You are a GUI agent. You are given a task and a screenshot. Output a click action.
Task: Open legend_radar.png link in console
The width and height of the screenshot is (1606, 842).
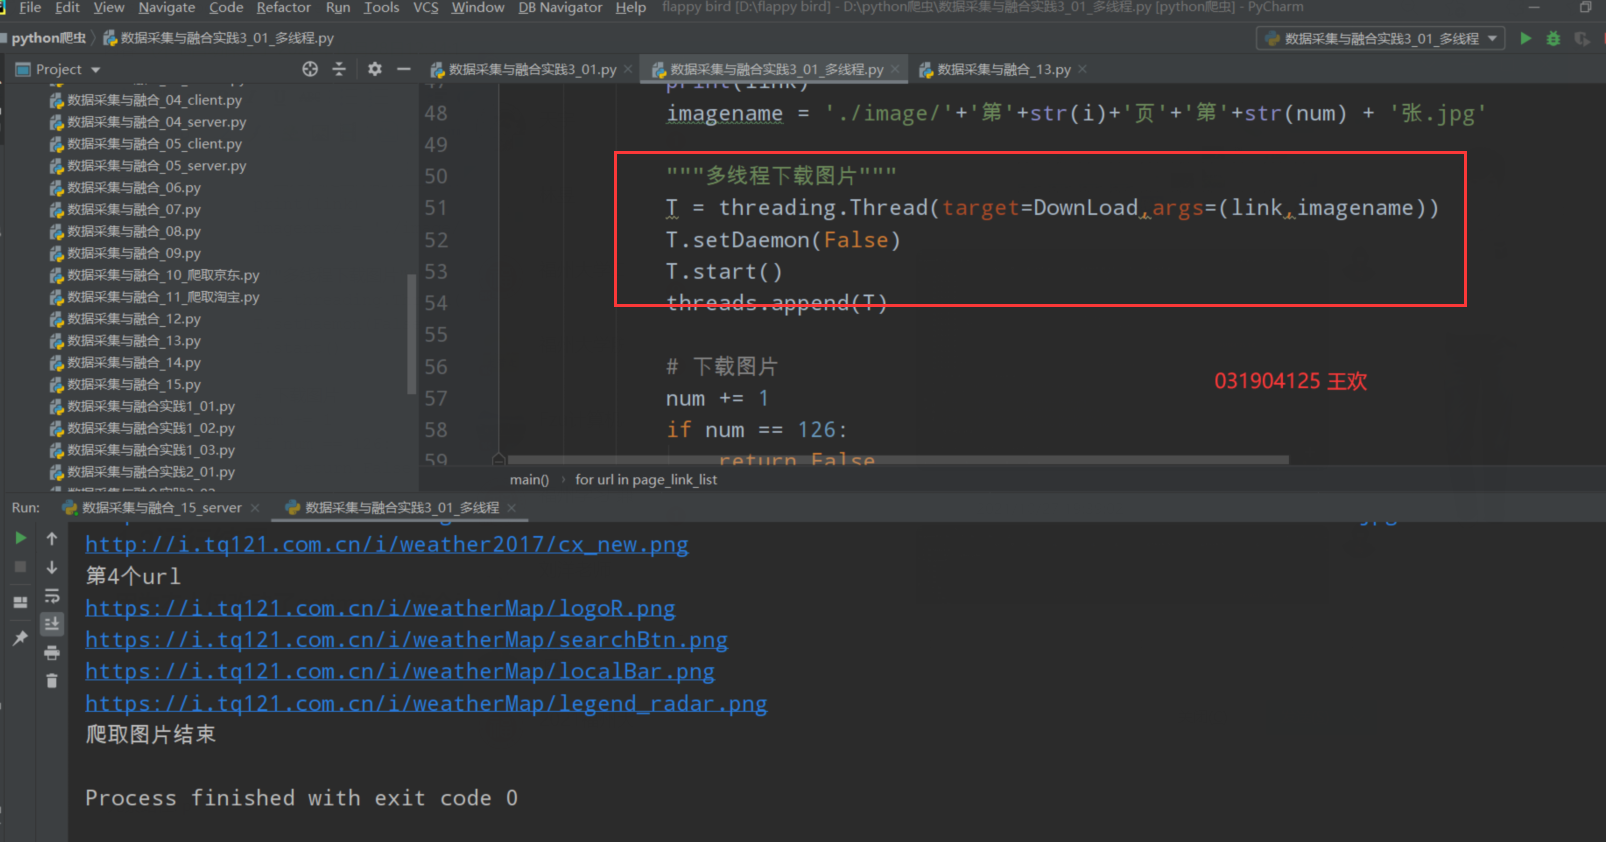[426, 704]
